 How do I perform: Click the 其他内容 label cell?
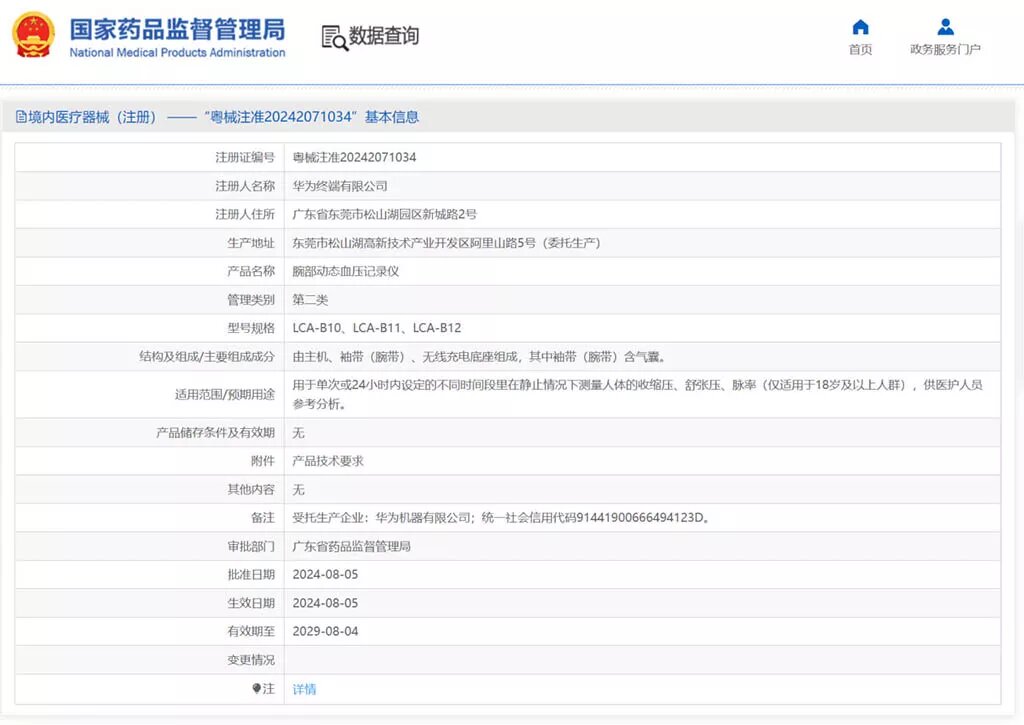150,489
